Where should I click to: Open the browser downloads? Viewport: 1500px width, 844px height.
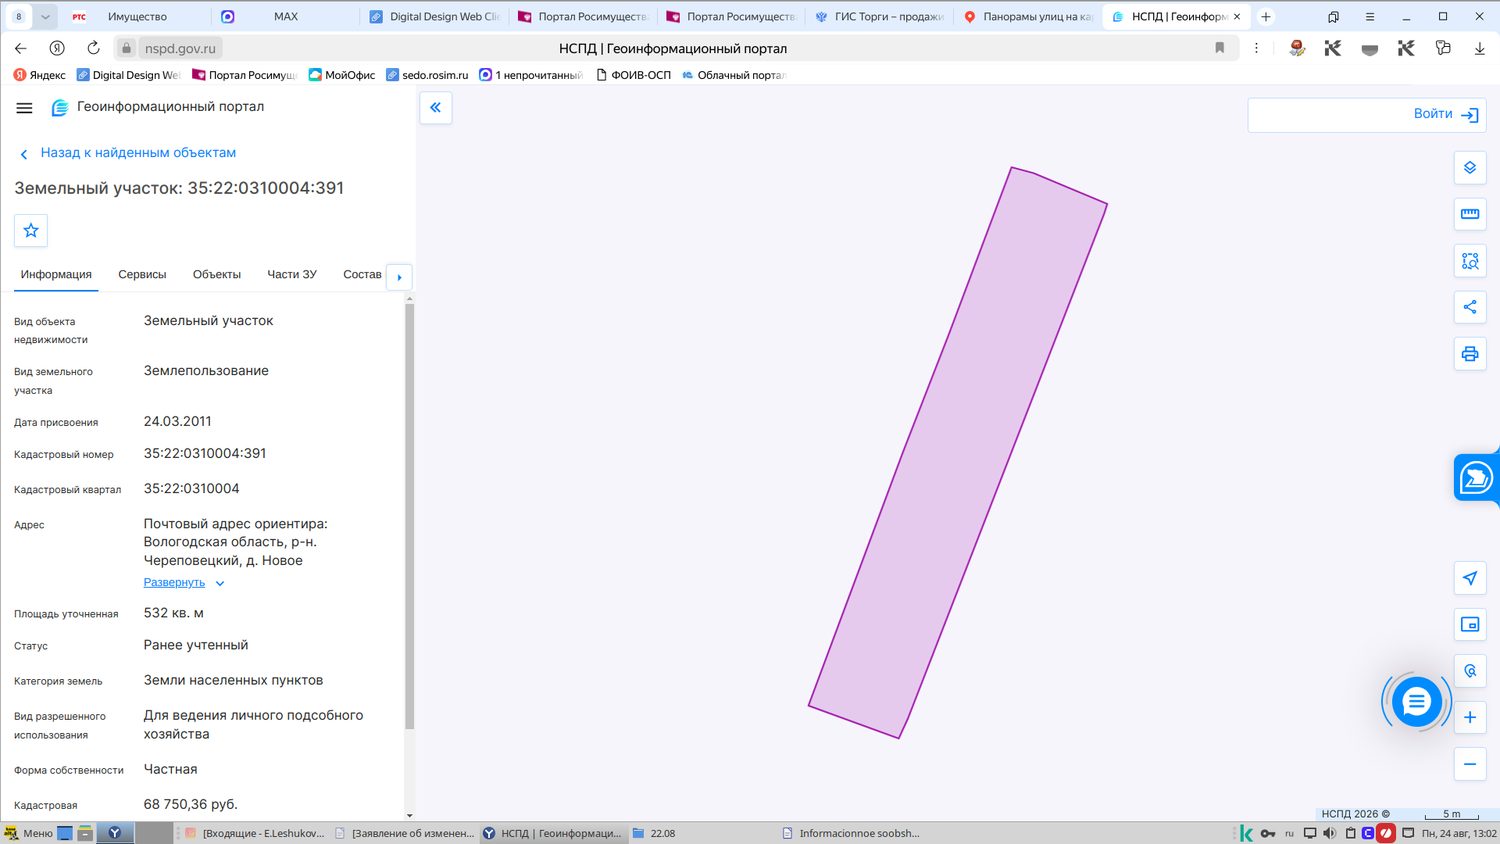pyautogui.click(x=1479, y=48)
